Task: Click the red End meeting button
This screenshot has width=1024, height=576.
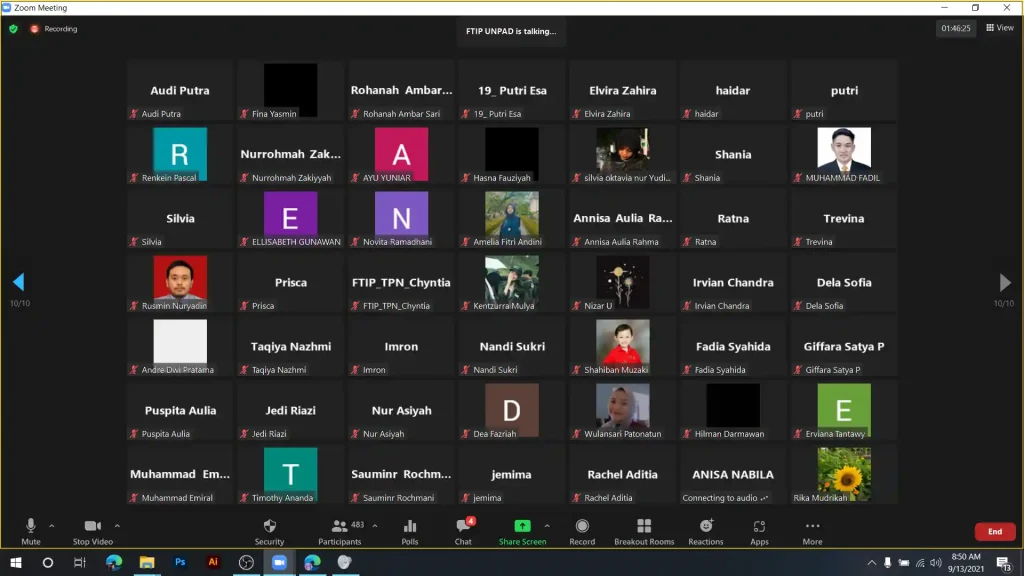Action: click(995, 532)
